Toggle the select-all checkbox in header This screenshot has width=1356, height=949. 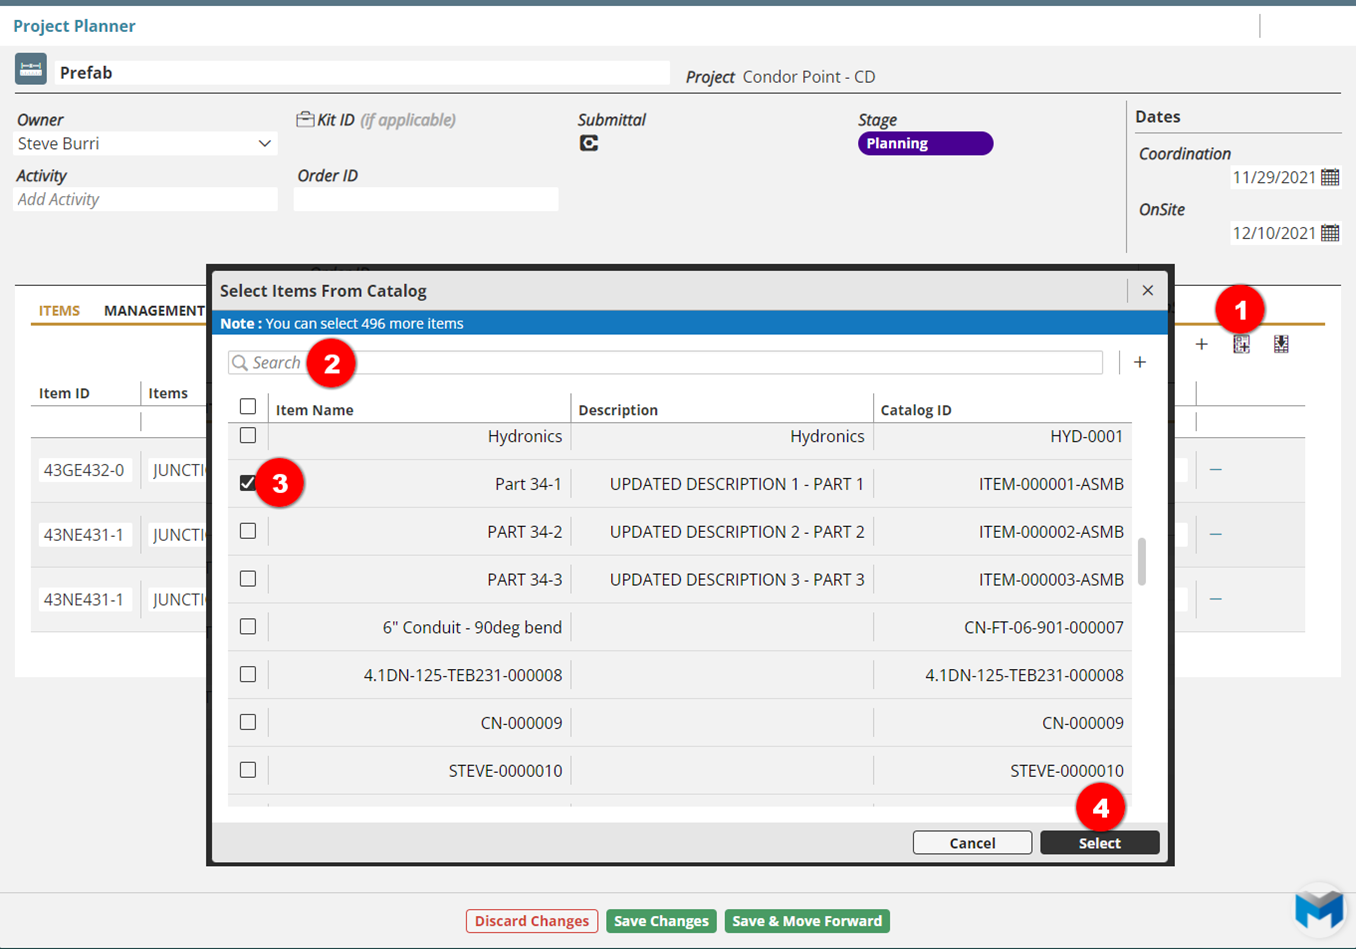[x=248, y=407]
